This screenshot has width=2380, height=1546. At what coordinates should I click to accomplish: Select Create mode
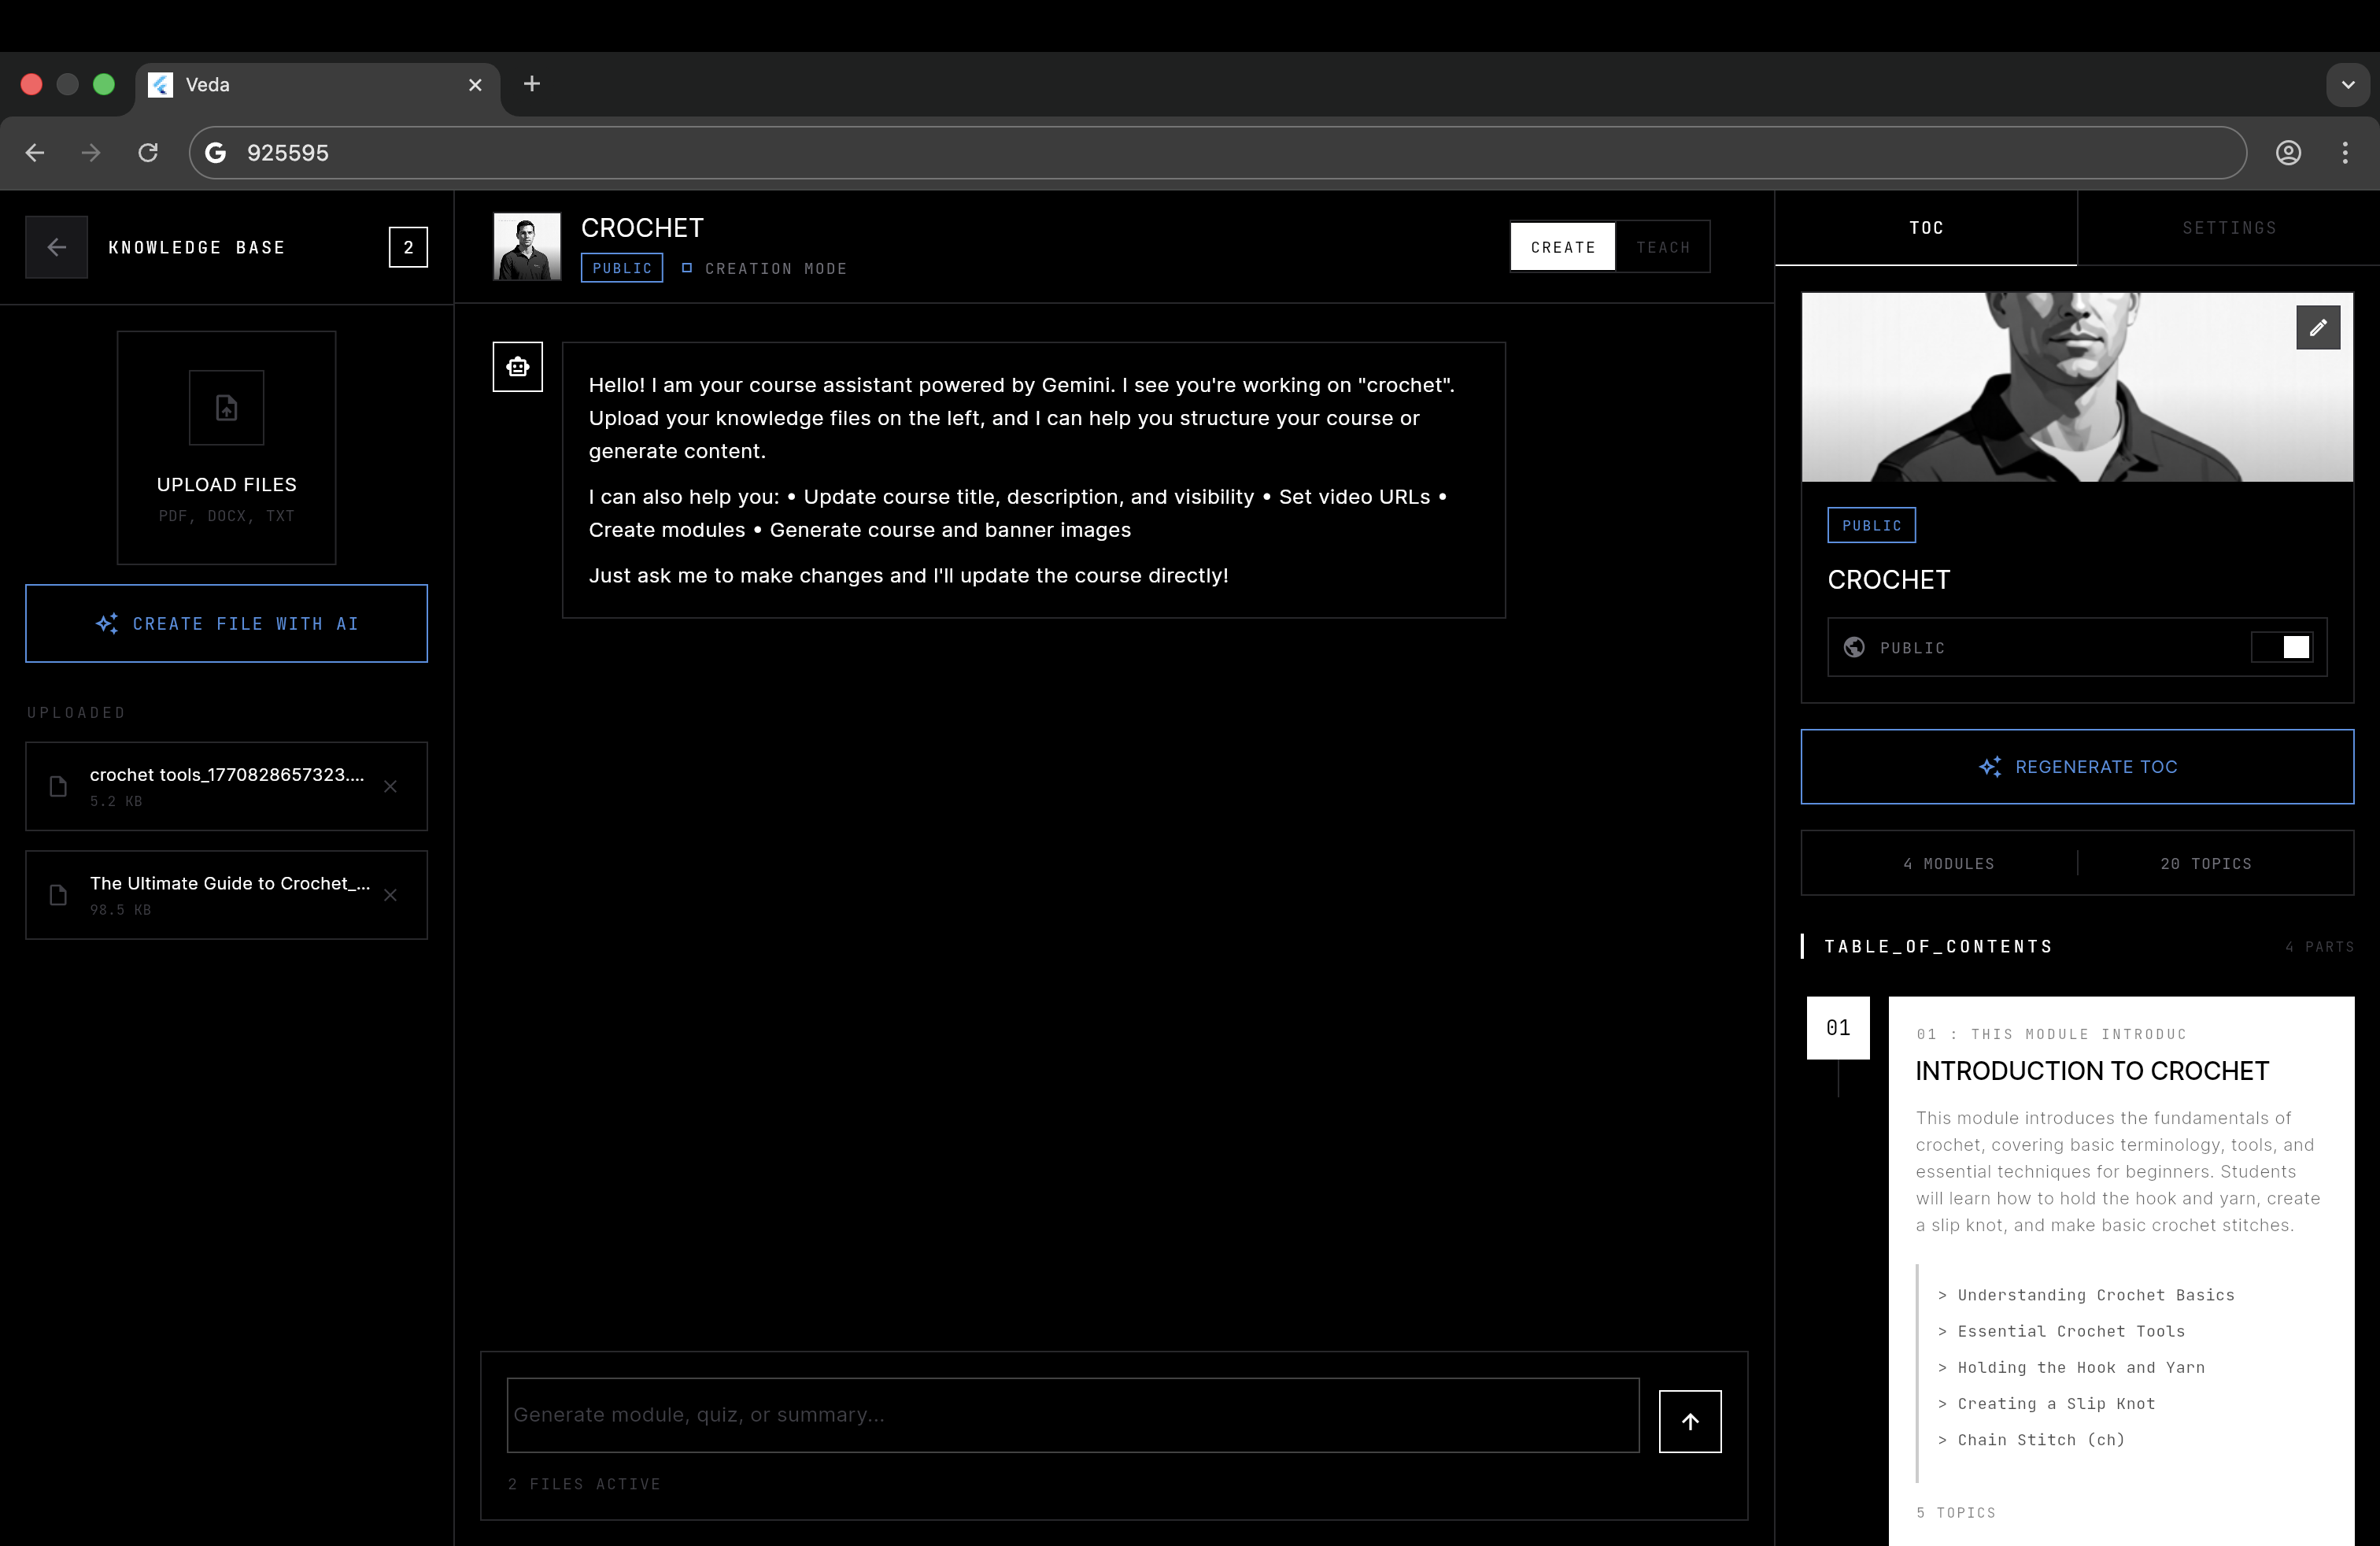(x=1562, y=247)
